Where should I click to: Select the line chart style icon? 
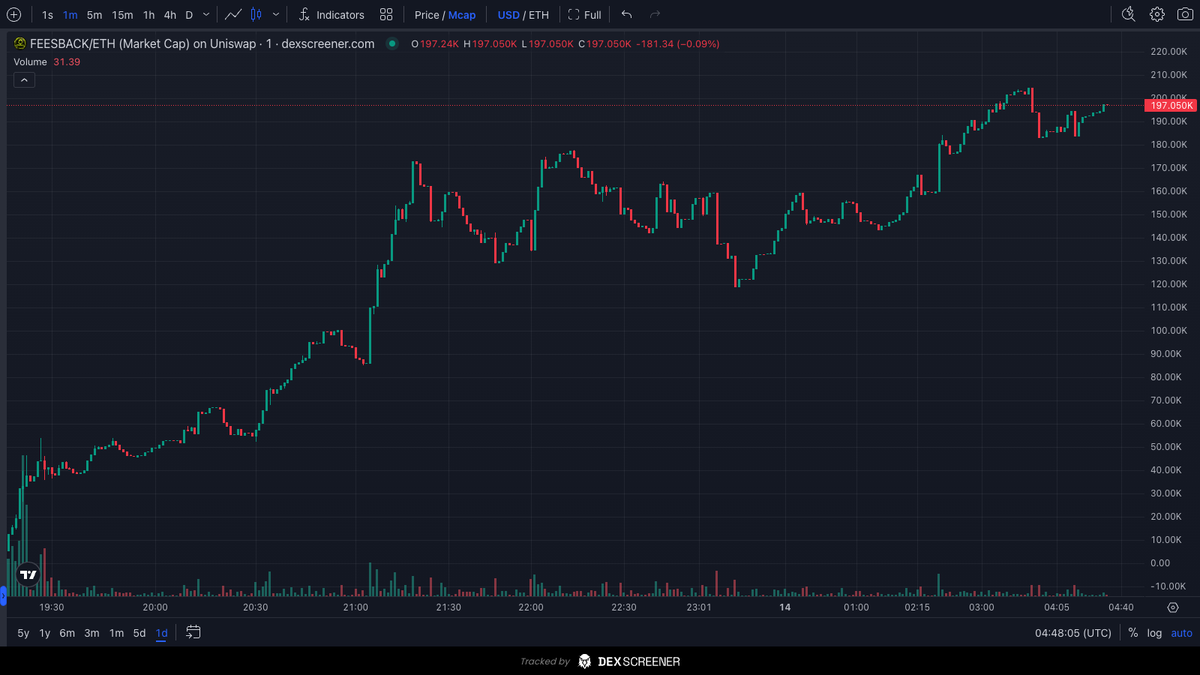click(x=233, y=15)
